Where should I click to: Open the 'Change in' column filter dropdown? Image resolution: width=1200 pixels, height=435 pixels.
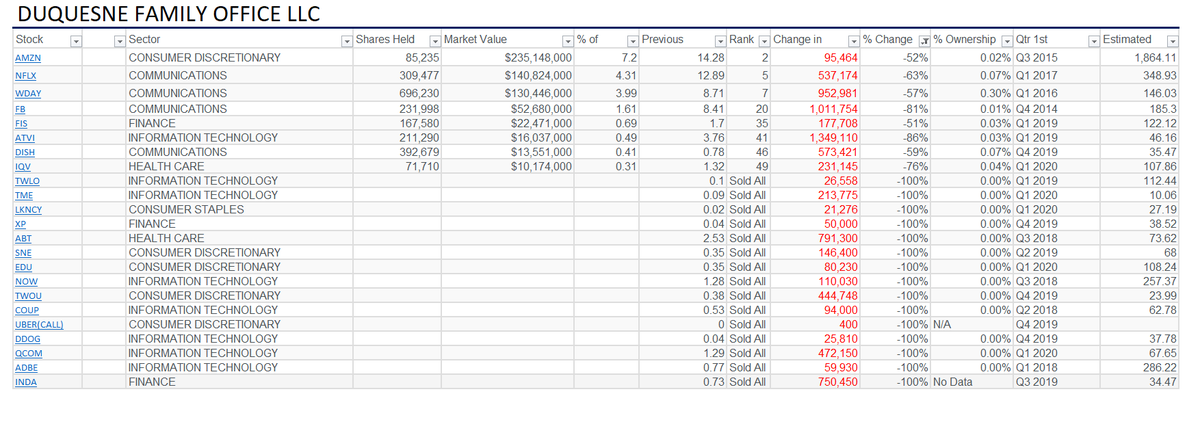(853, 40)
